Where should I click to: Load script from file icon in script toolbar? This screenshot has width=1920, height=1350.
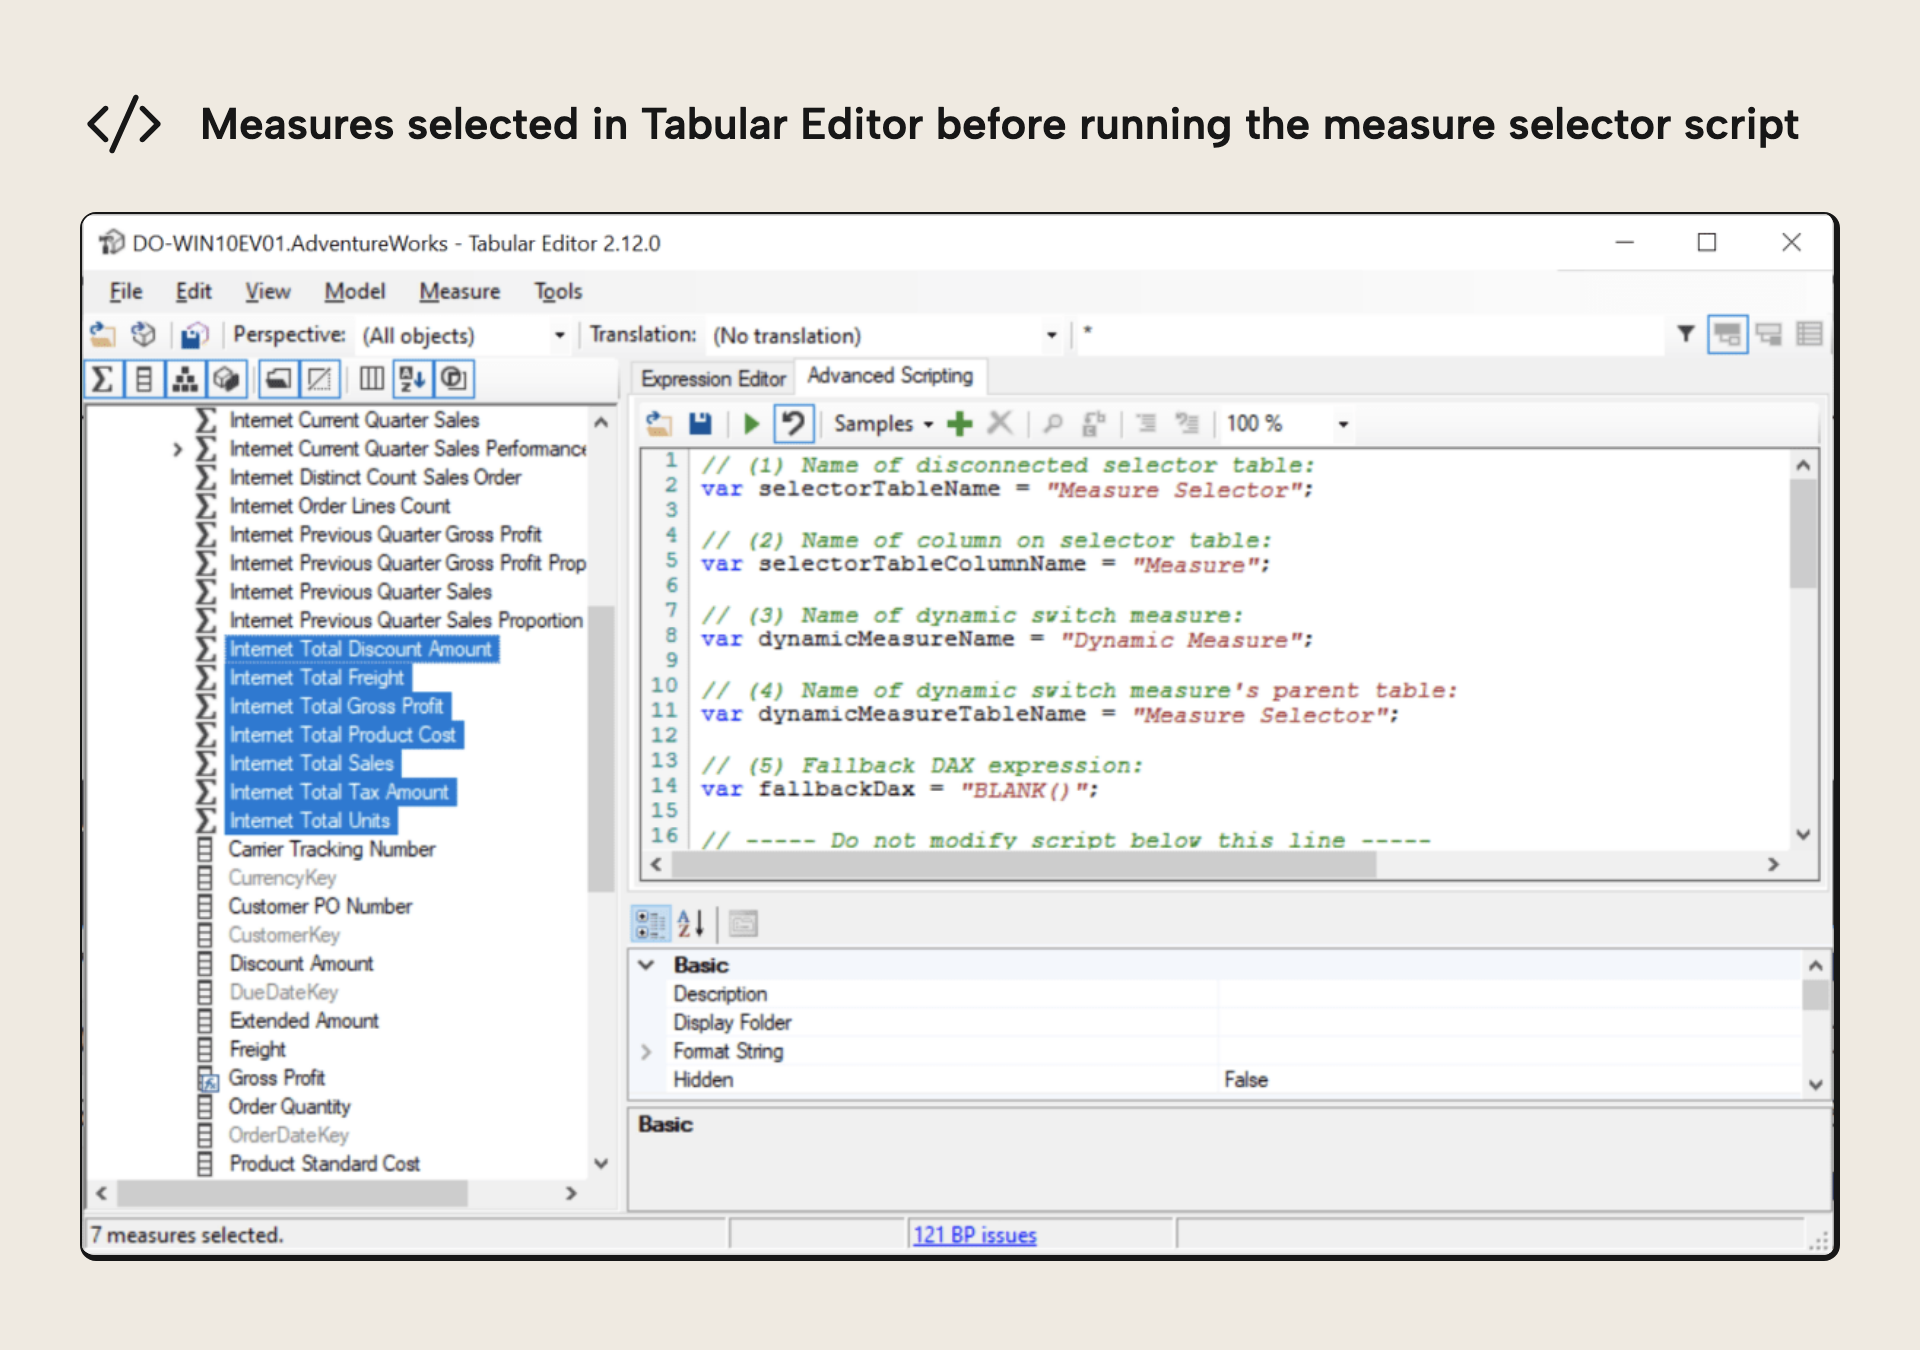point(659,424)
